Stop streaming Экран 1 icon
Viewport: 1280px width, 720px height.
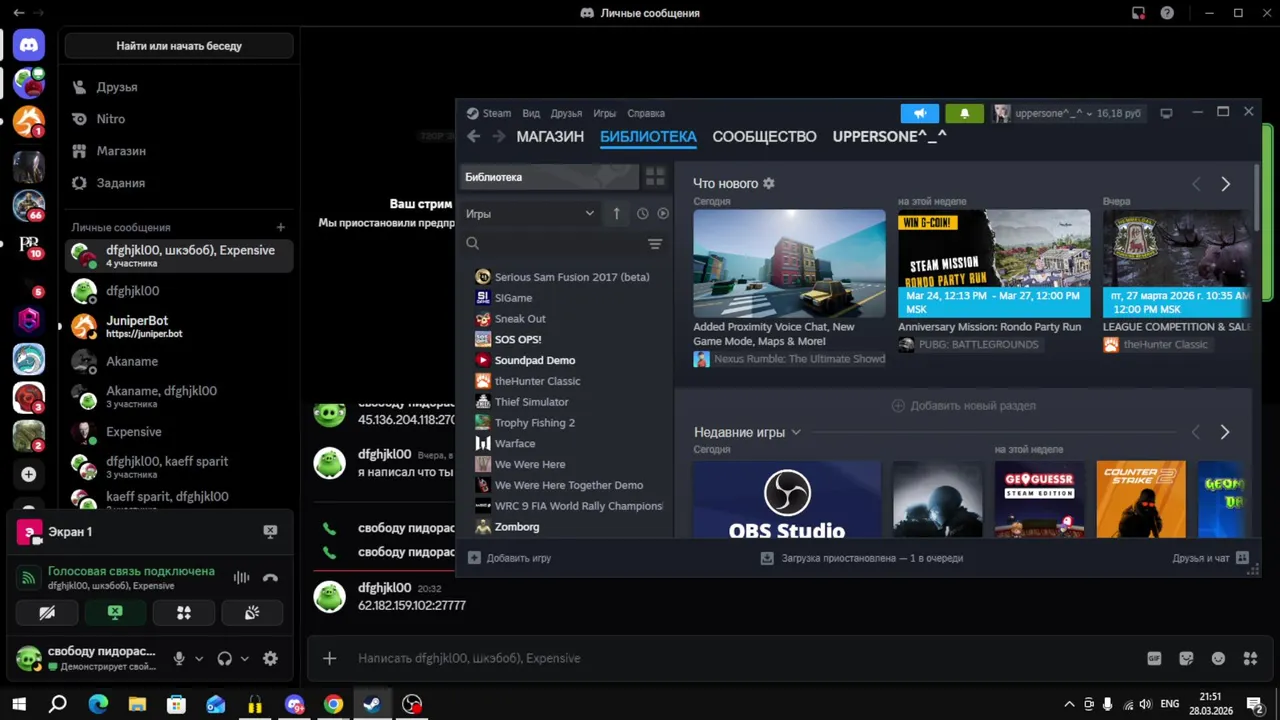click(270, 532)
